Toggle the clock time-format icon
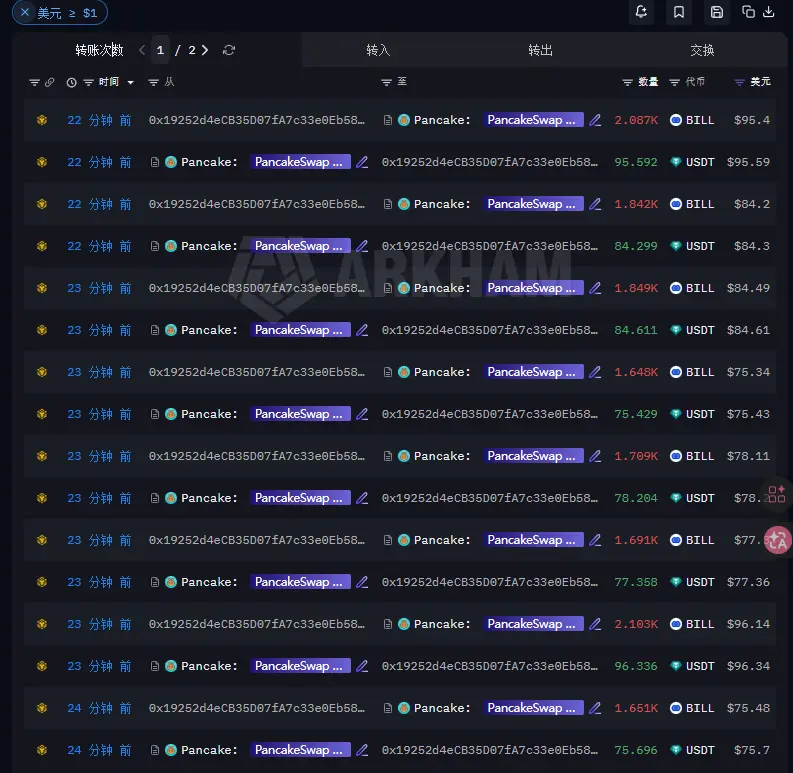Image resolution: width=793 pixels, height=773 pixels. pos(71,82)
